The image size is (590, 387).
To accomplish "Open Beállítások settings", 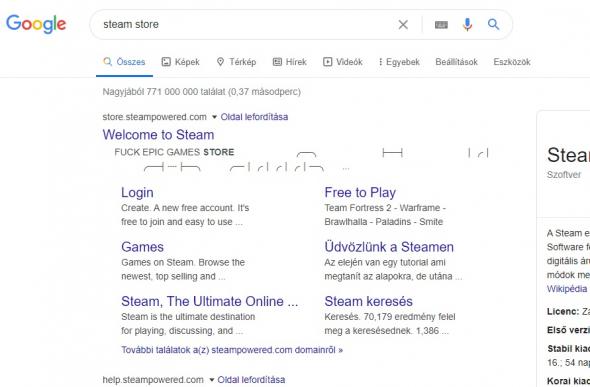I will click(x=456, y=62).
